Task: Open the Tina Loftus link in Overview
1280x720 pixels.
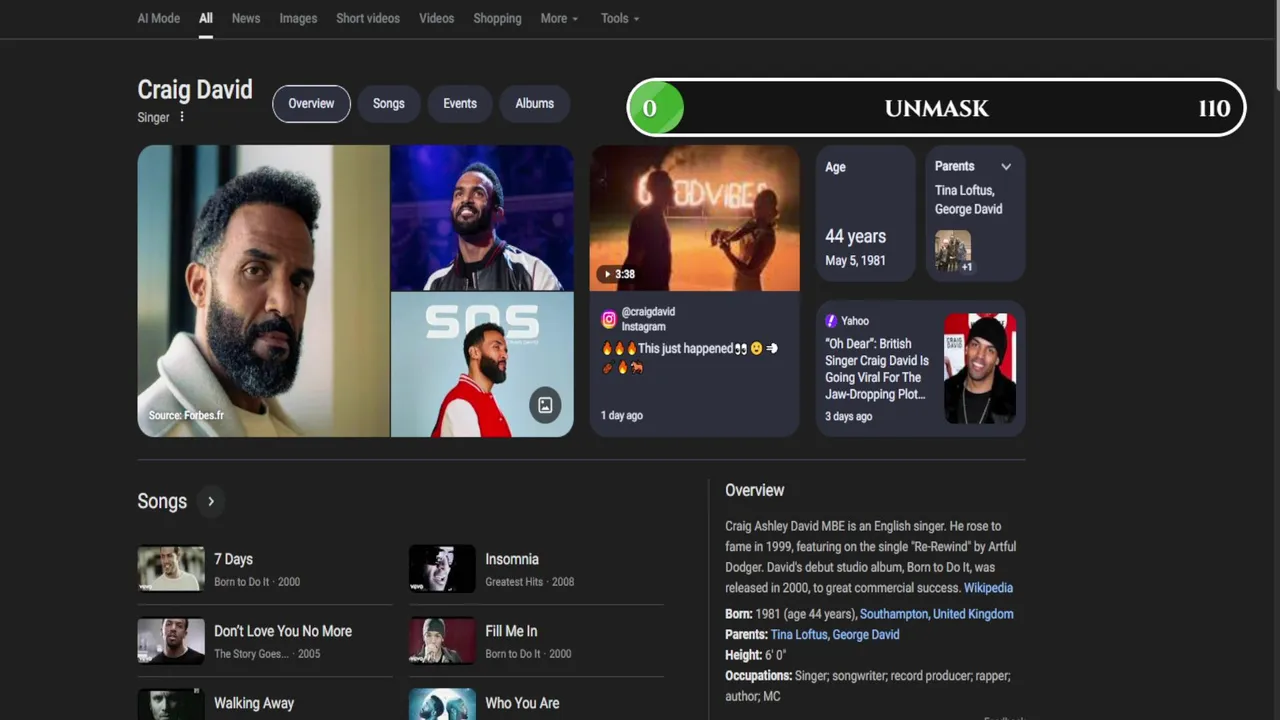Action: [798, 634]
